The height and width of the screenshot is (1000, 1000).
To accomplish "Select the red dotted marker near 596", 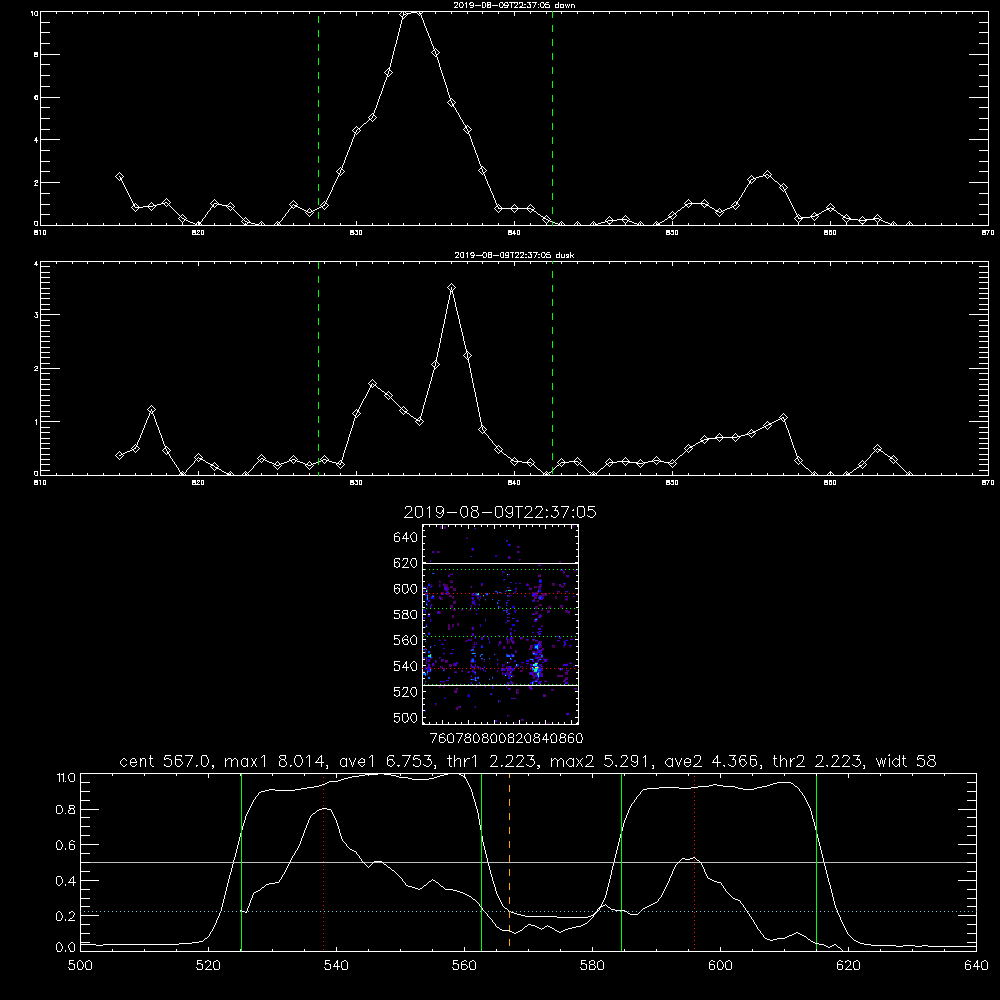I will tap(694, 861).
